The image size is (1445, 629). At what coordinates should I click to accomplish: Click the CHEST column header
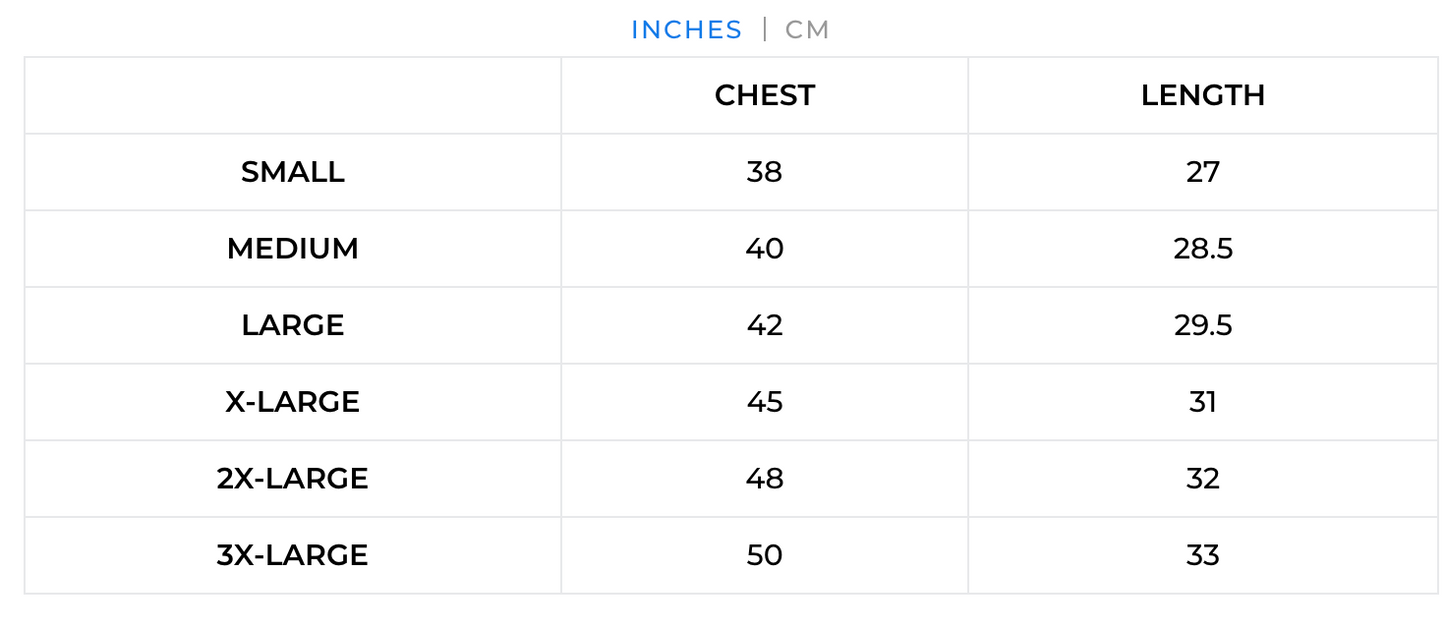click(x=764, y=95)
